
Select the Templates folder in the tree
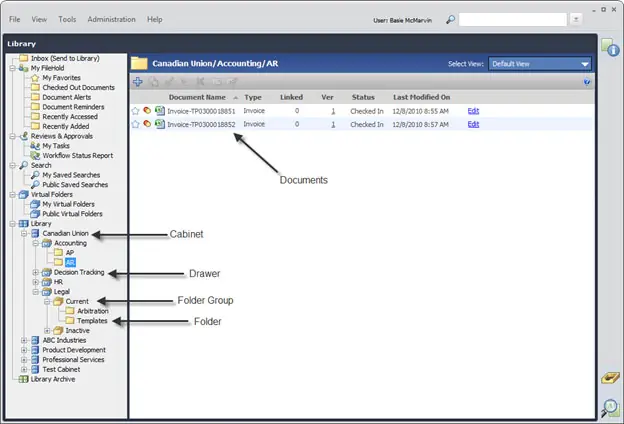(x=92, y=320)
